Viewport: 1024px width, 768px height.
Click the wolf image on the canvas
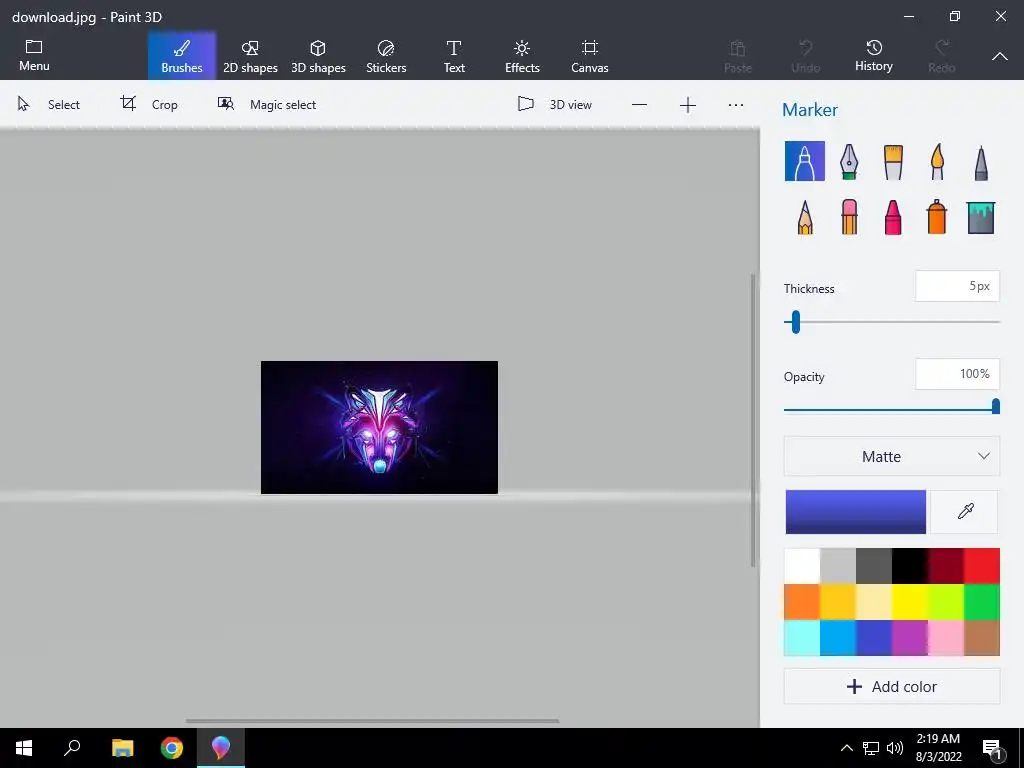tap(379, 428)
